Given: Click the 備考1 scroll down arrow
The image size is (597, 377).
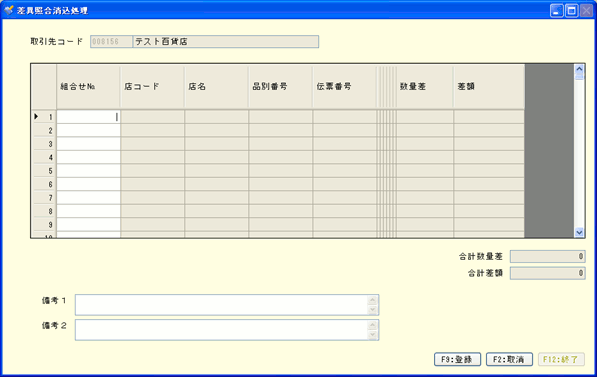Looking at the screenshot, I should [372, 310].
